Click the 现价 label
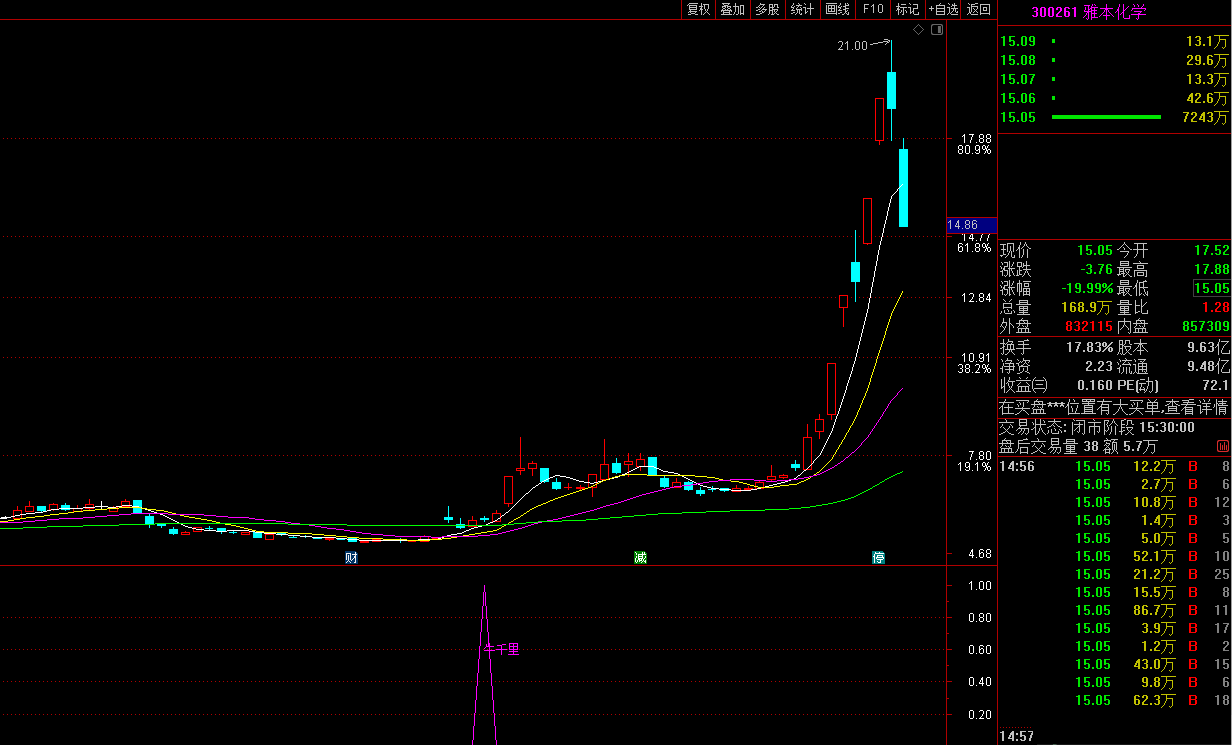1232x745 pixels. pyautogui.click(x=1015, y=250)
